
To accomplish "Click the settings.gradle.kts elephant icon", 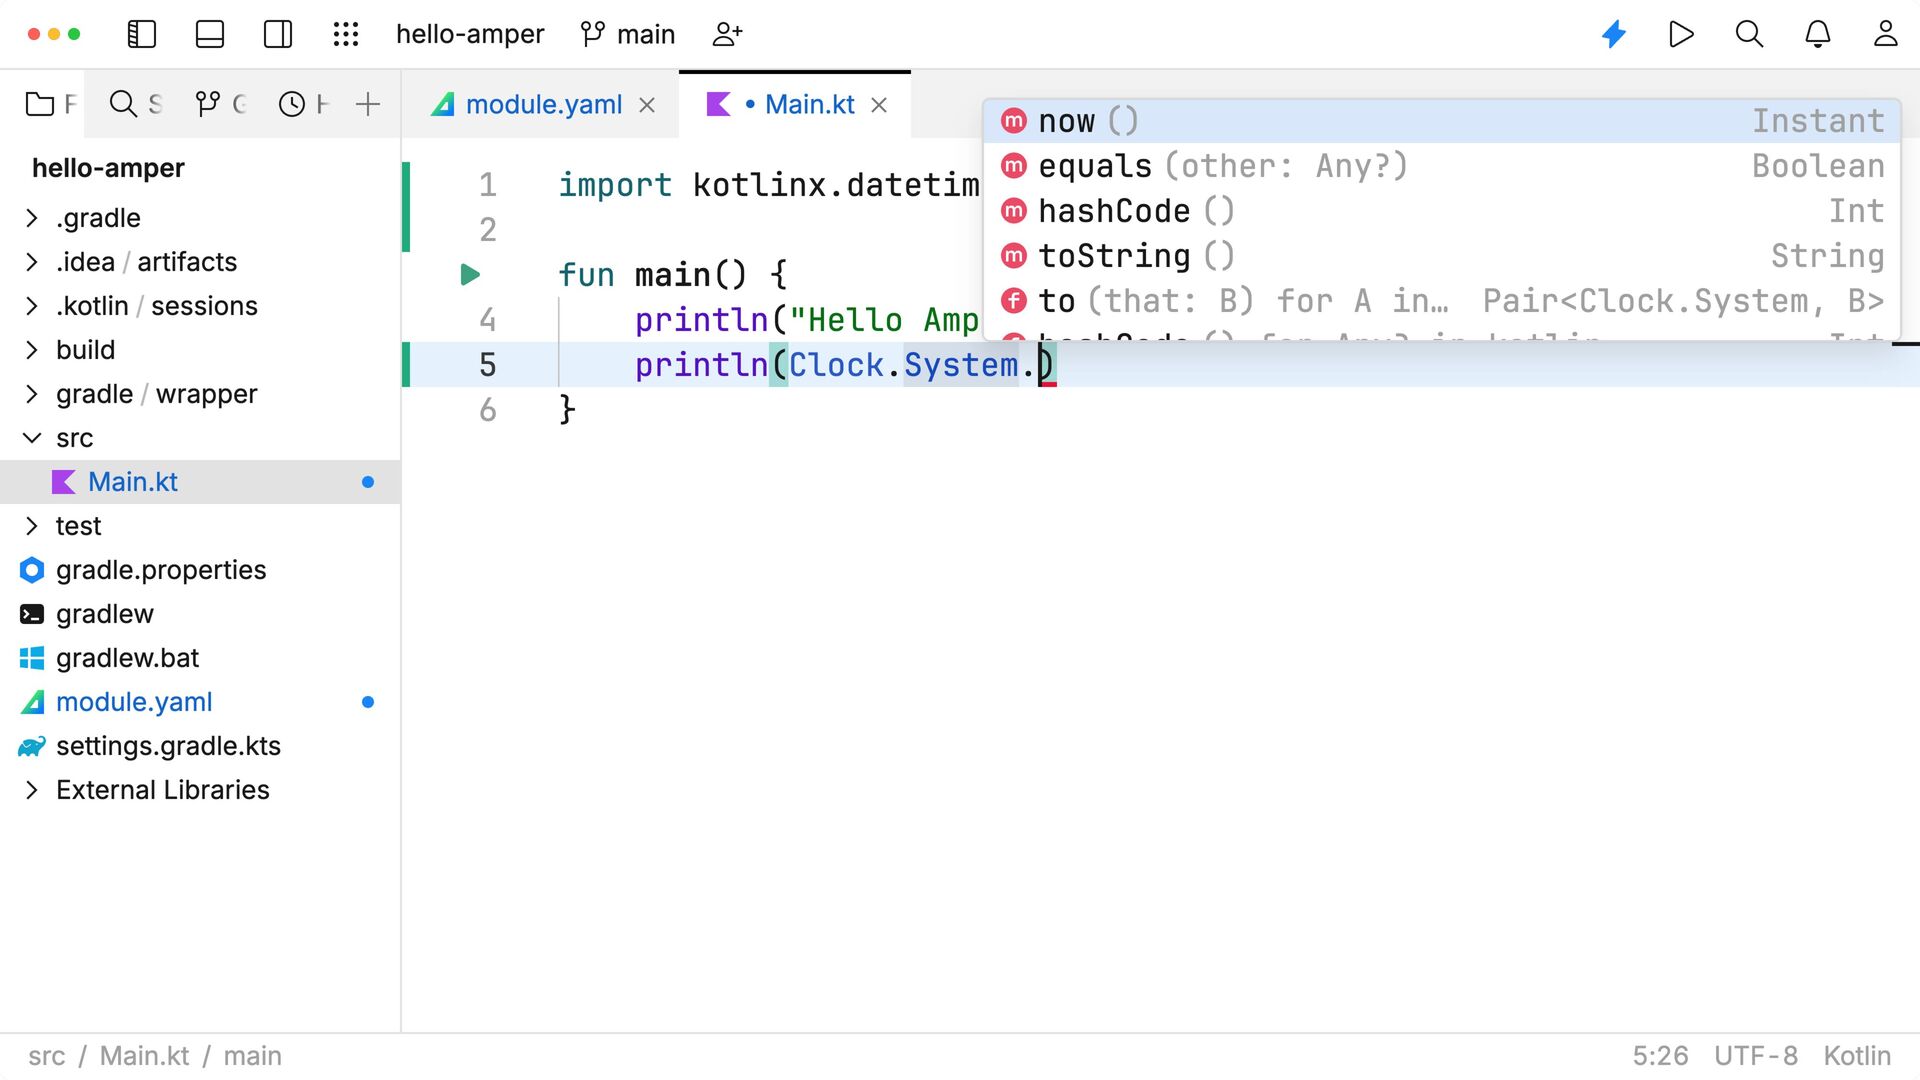I will 32,746.
